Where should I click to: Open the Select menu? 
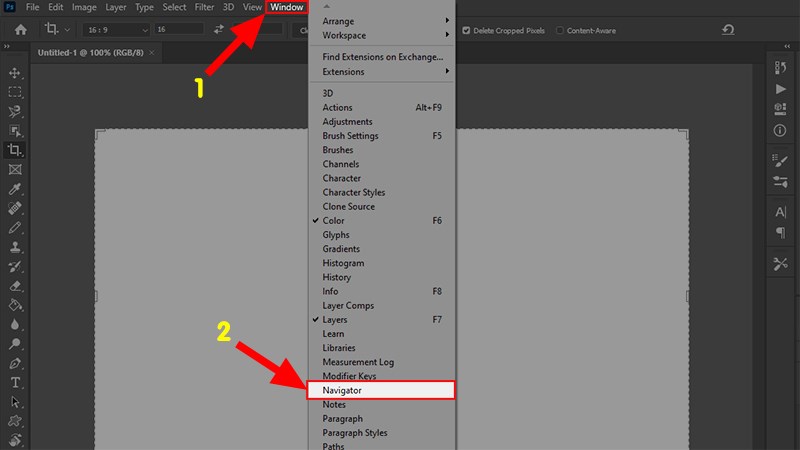[x=174, y=7]
